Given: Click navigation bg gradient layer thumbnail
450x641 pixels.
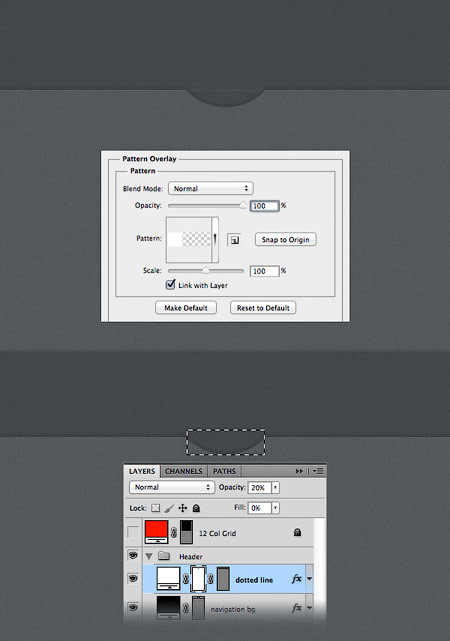Looking at the screenshot, I should [x=168, y=608].
